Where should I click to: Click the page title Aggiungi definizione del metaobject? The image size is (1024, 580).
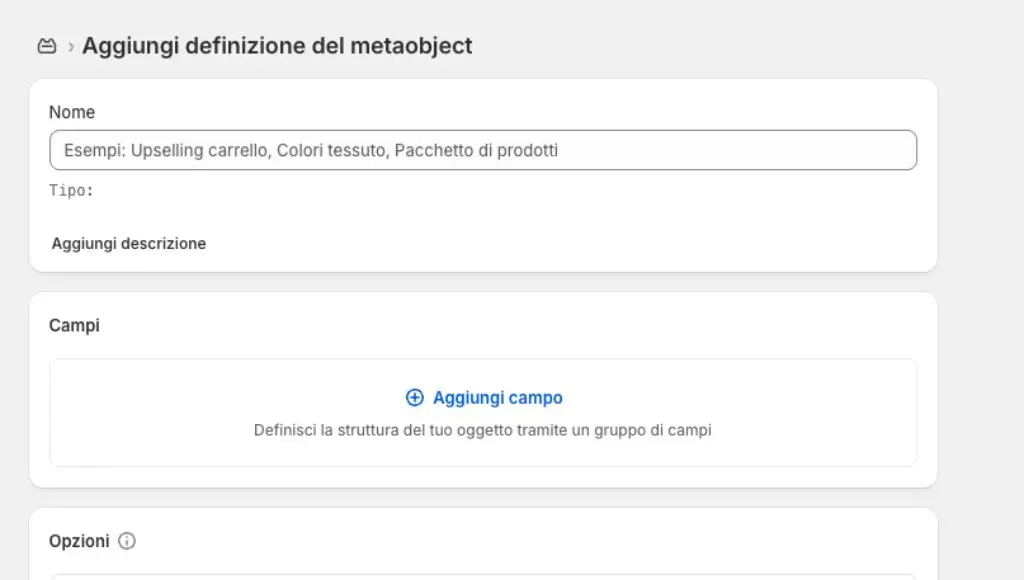click(x=277, y=45)
